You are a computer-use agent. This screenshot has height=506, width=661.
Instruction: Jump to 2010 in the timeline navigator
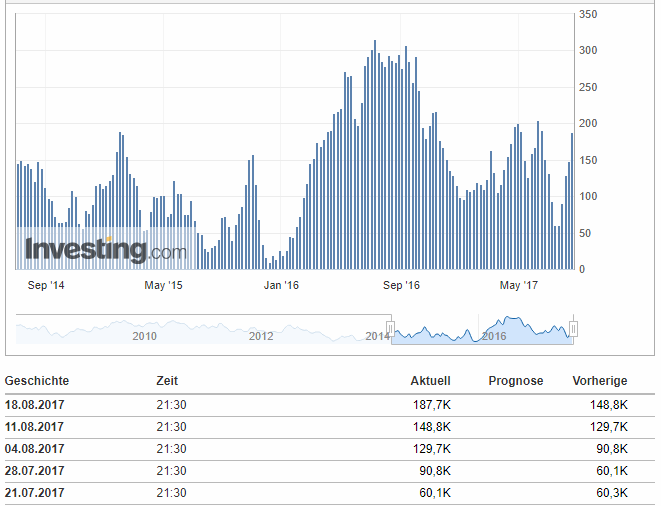pos(145,336)
